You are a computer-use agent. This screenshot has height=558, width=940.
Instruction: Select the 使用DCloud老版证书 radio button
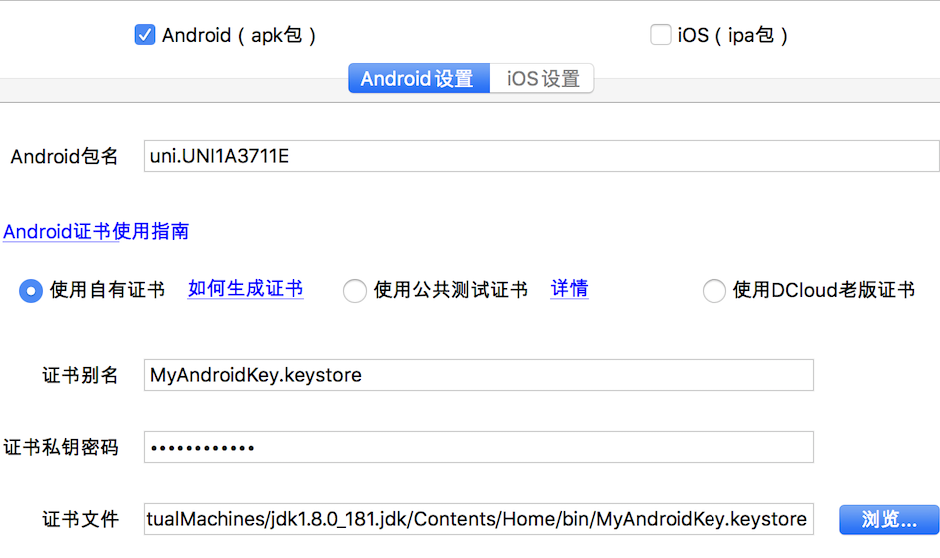point(714,291)
